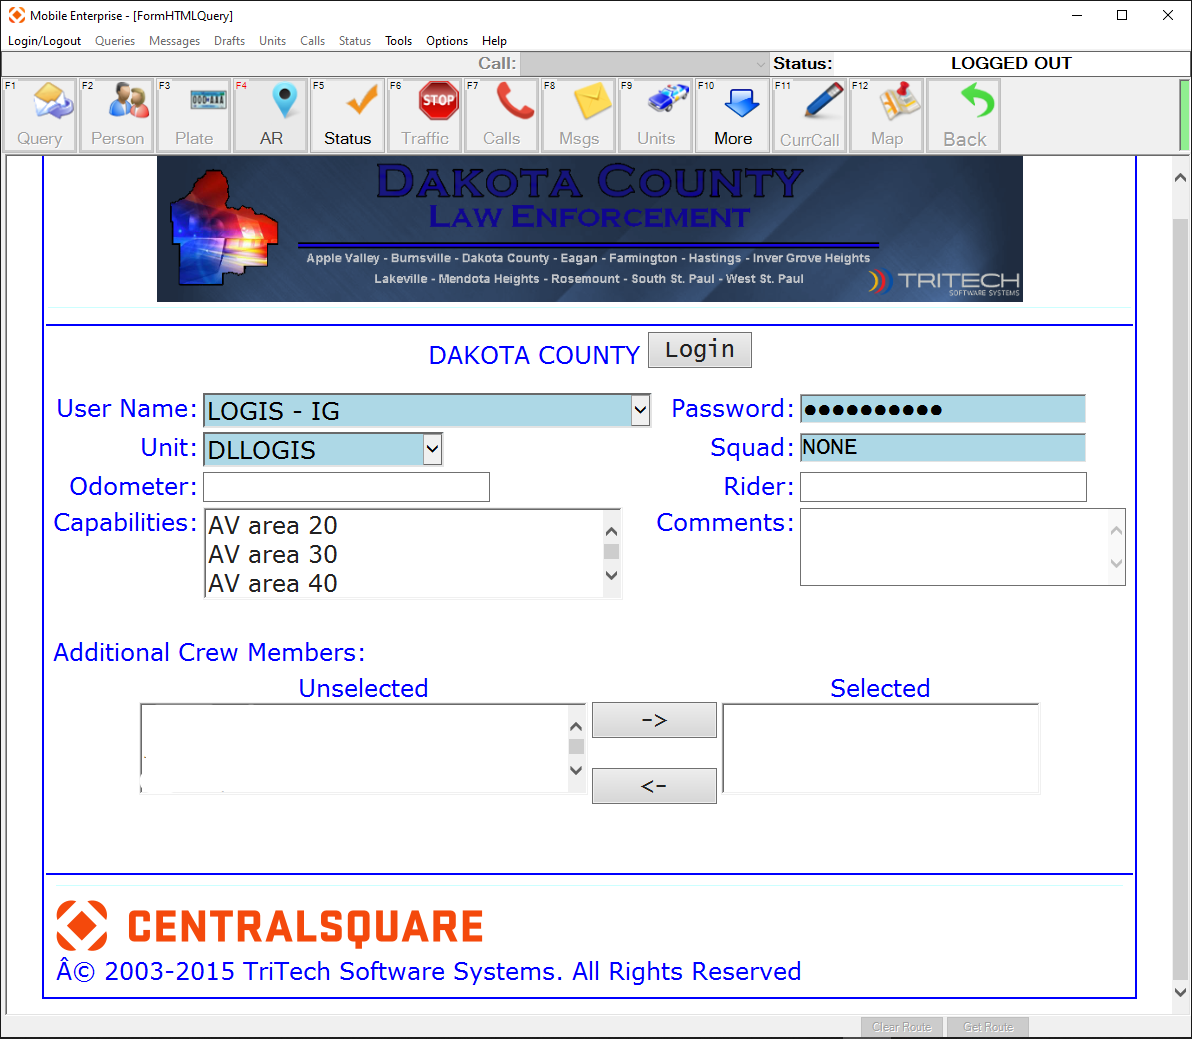Open the Tools menu

tap(398, 41)
